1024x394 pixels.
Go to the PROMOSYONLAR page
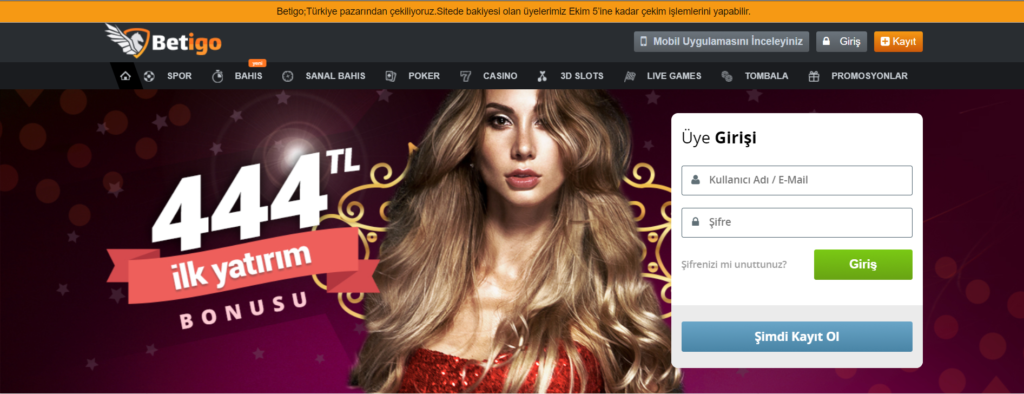tap(869, 76)
